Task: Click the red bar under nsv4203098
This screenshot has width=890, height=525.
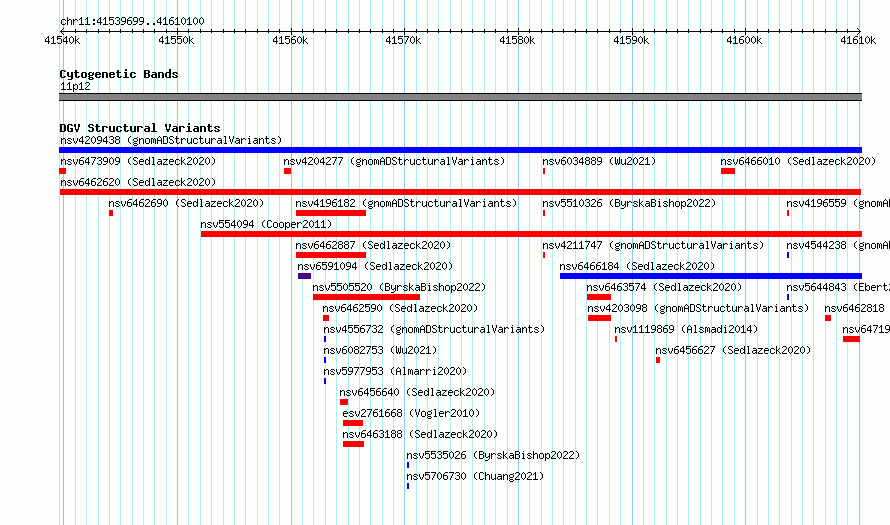Action: [599, 318]
